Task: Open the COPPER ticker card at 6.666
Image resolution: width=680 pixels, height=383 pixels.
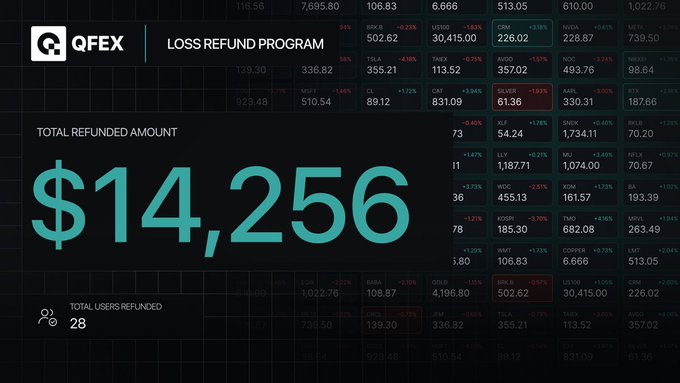Action: [x=588, y=256]
